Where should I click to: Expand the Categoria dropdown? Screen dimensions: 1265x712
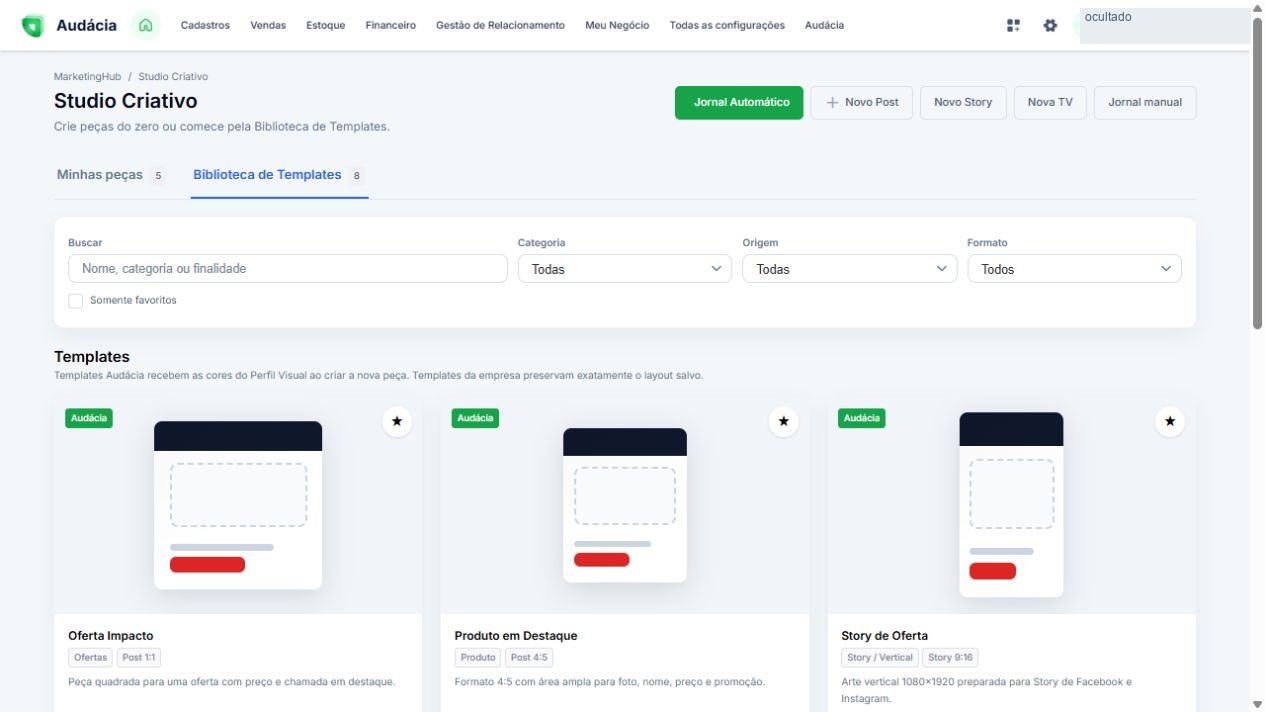click(x=625, y=269)
